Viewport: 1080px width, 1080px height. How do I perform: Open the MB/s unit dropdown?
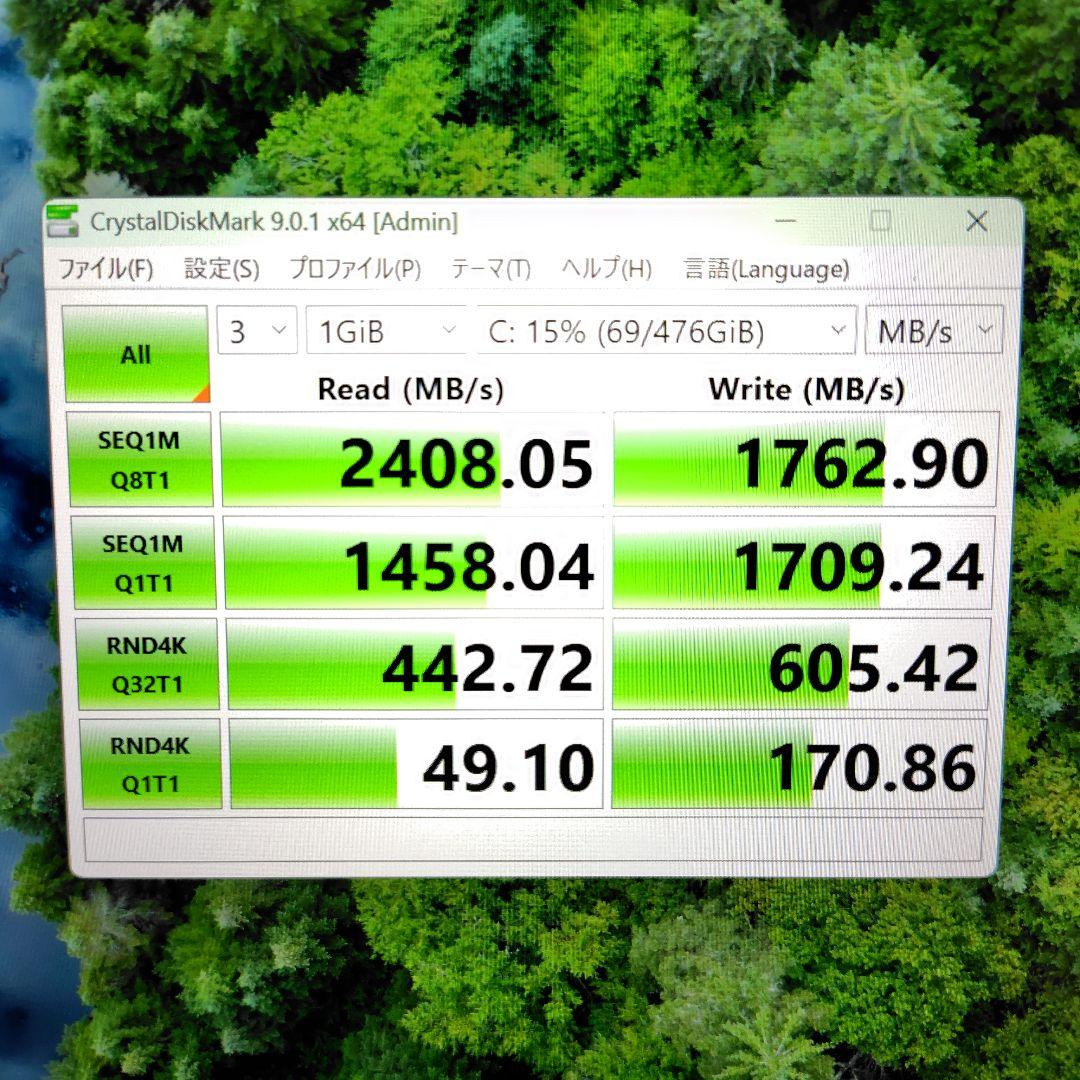(x=932, y=330)
